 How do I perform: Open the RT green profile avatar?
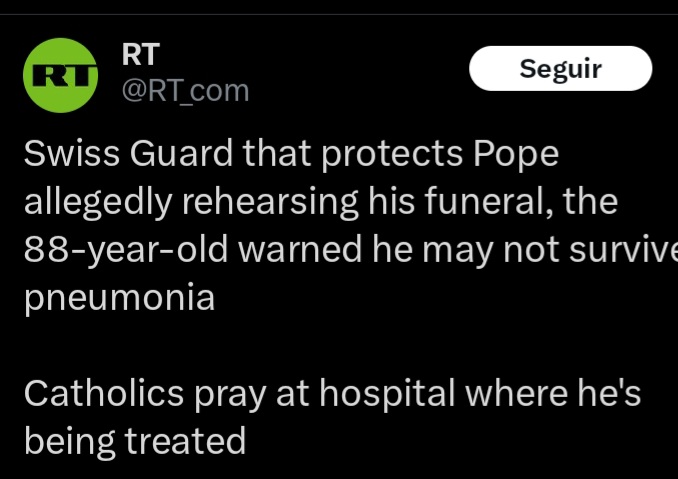point(60,75)
